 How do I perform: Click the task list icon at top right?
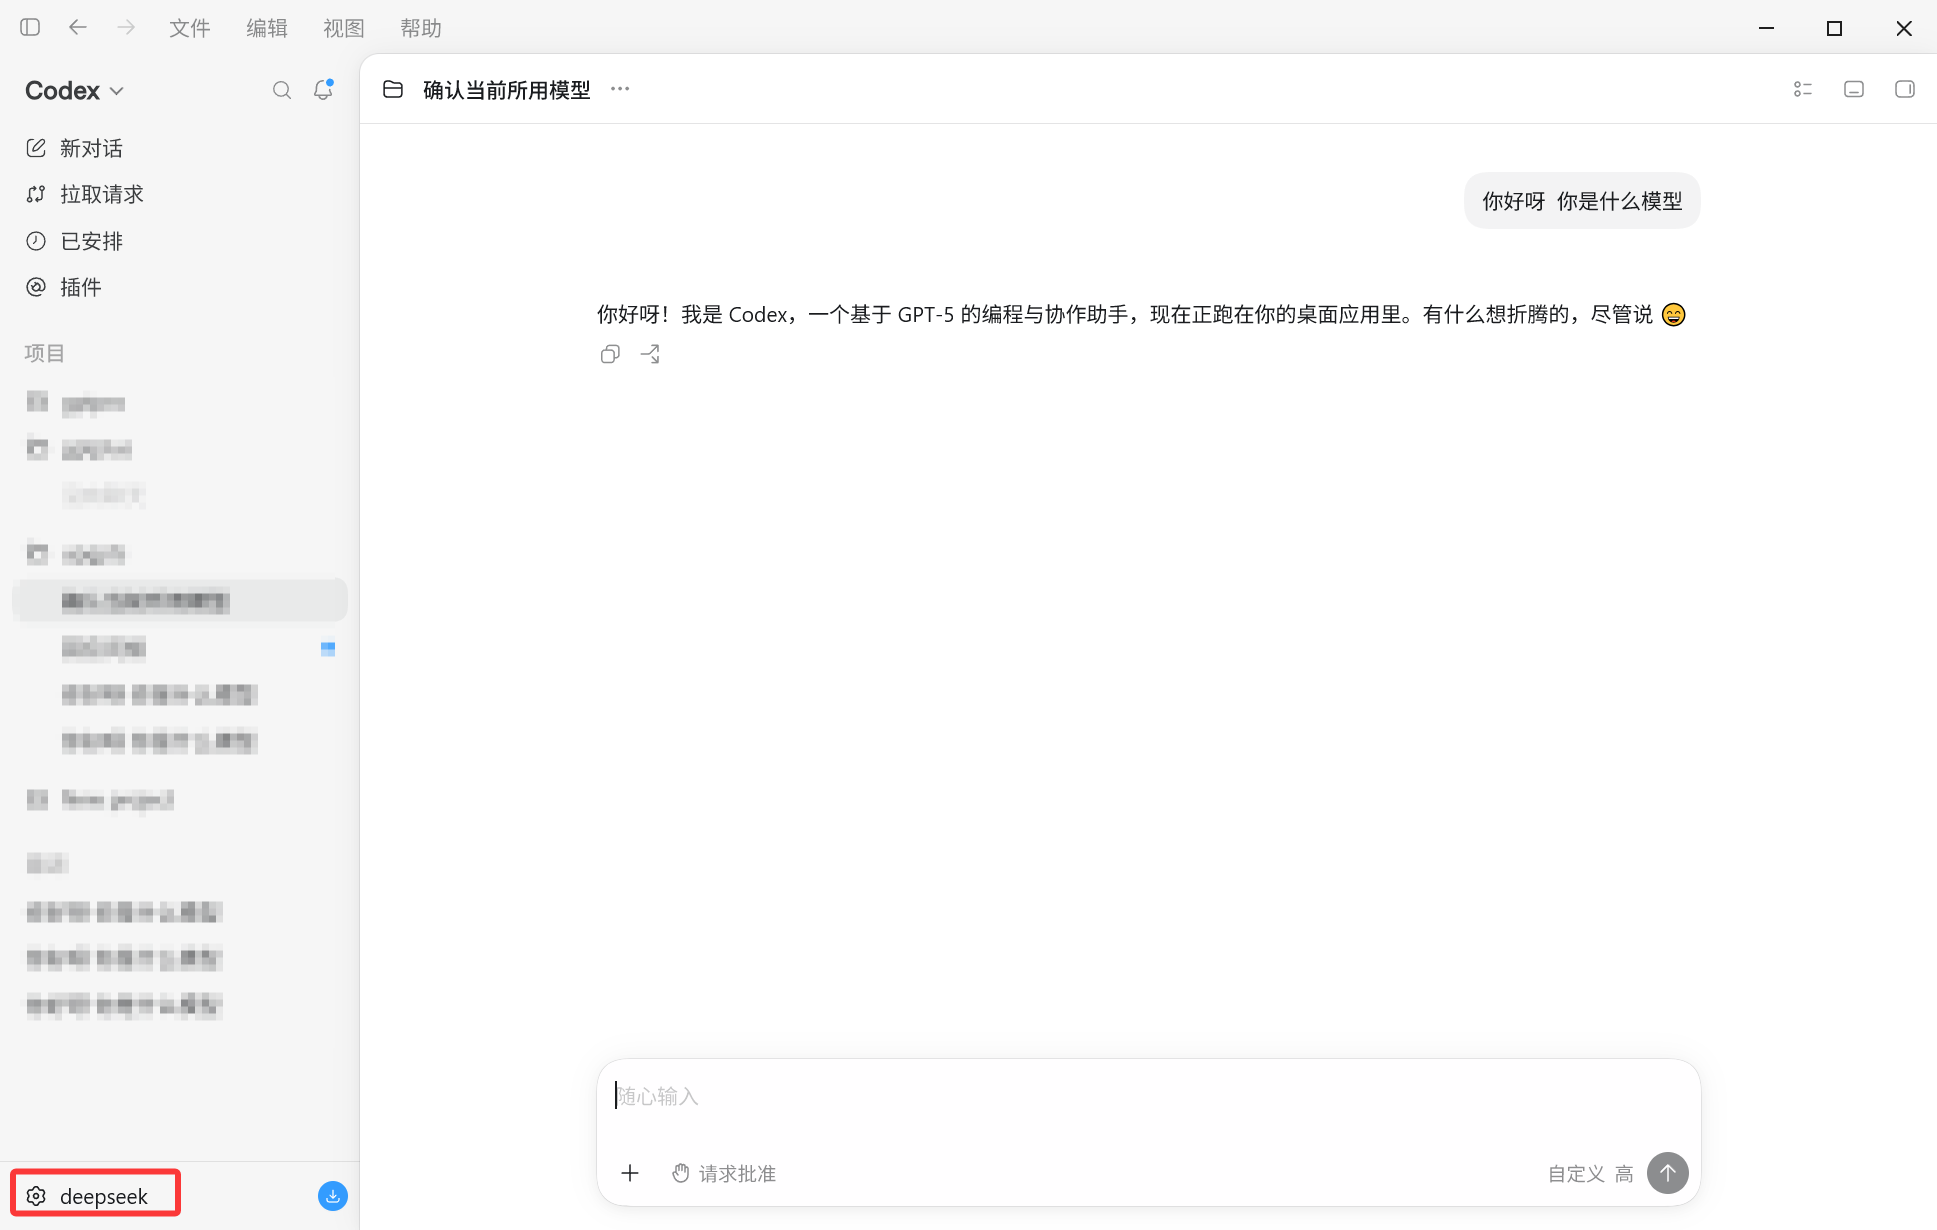coord(1803,89)
